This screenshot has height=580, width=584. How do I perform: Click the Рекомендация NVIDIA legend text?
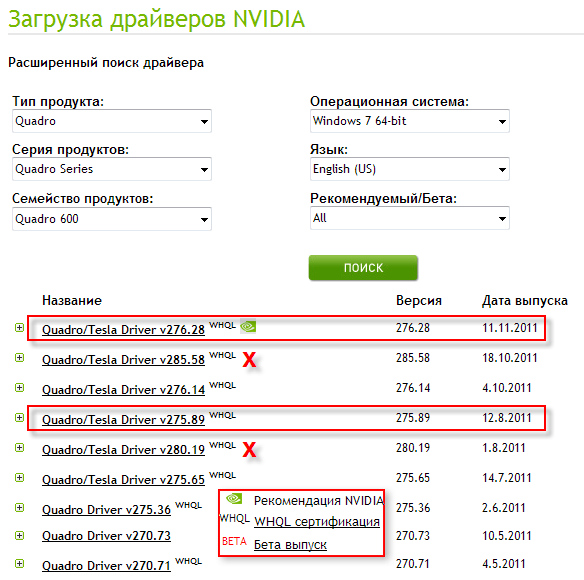coord(319,501)
